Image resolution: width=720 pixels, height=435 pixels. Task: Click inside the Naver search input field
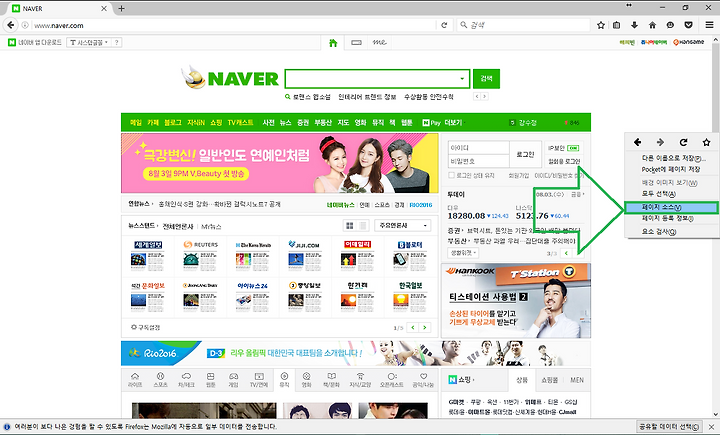(x=371, y=79)
